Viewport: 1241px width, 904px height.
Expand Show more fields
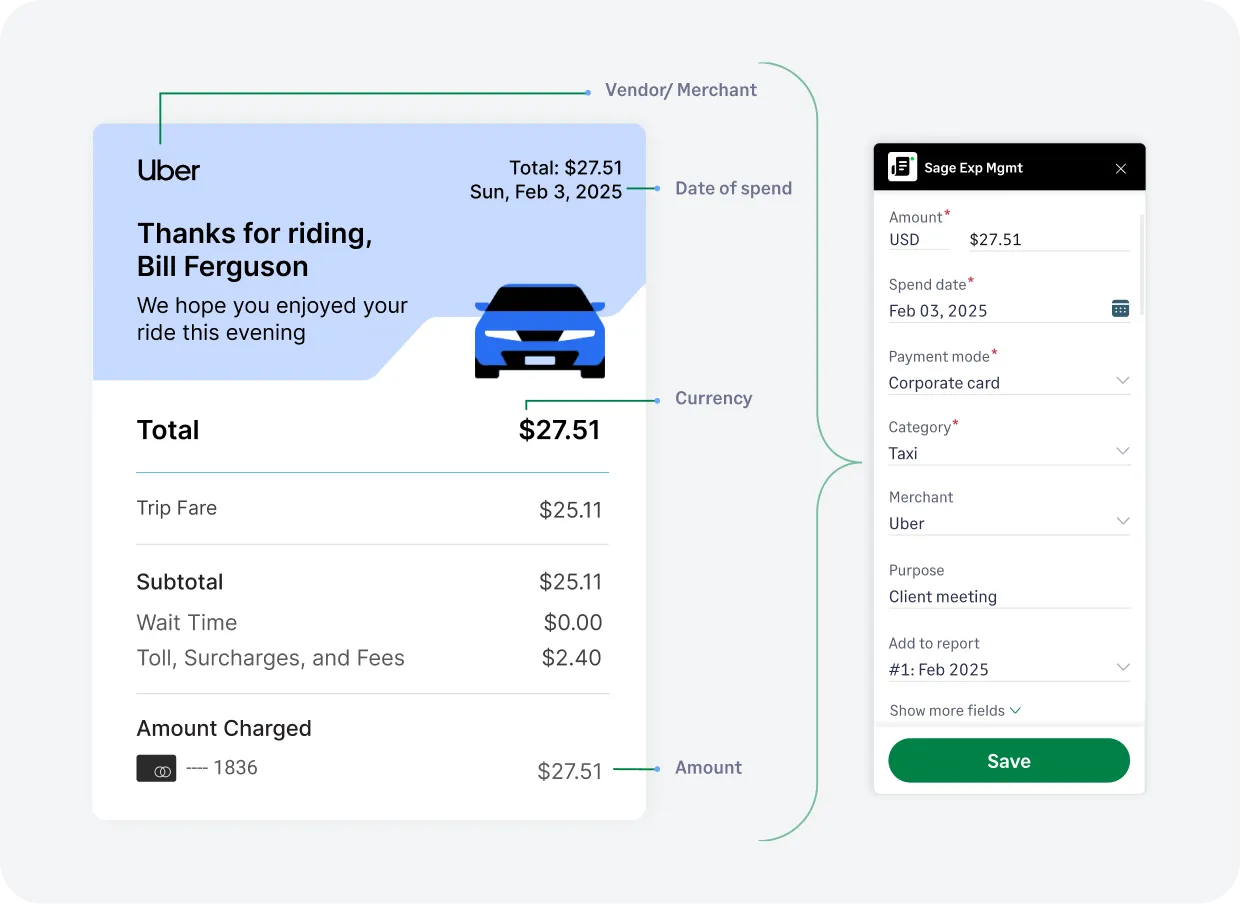(x=954, y=710)
